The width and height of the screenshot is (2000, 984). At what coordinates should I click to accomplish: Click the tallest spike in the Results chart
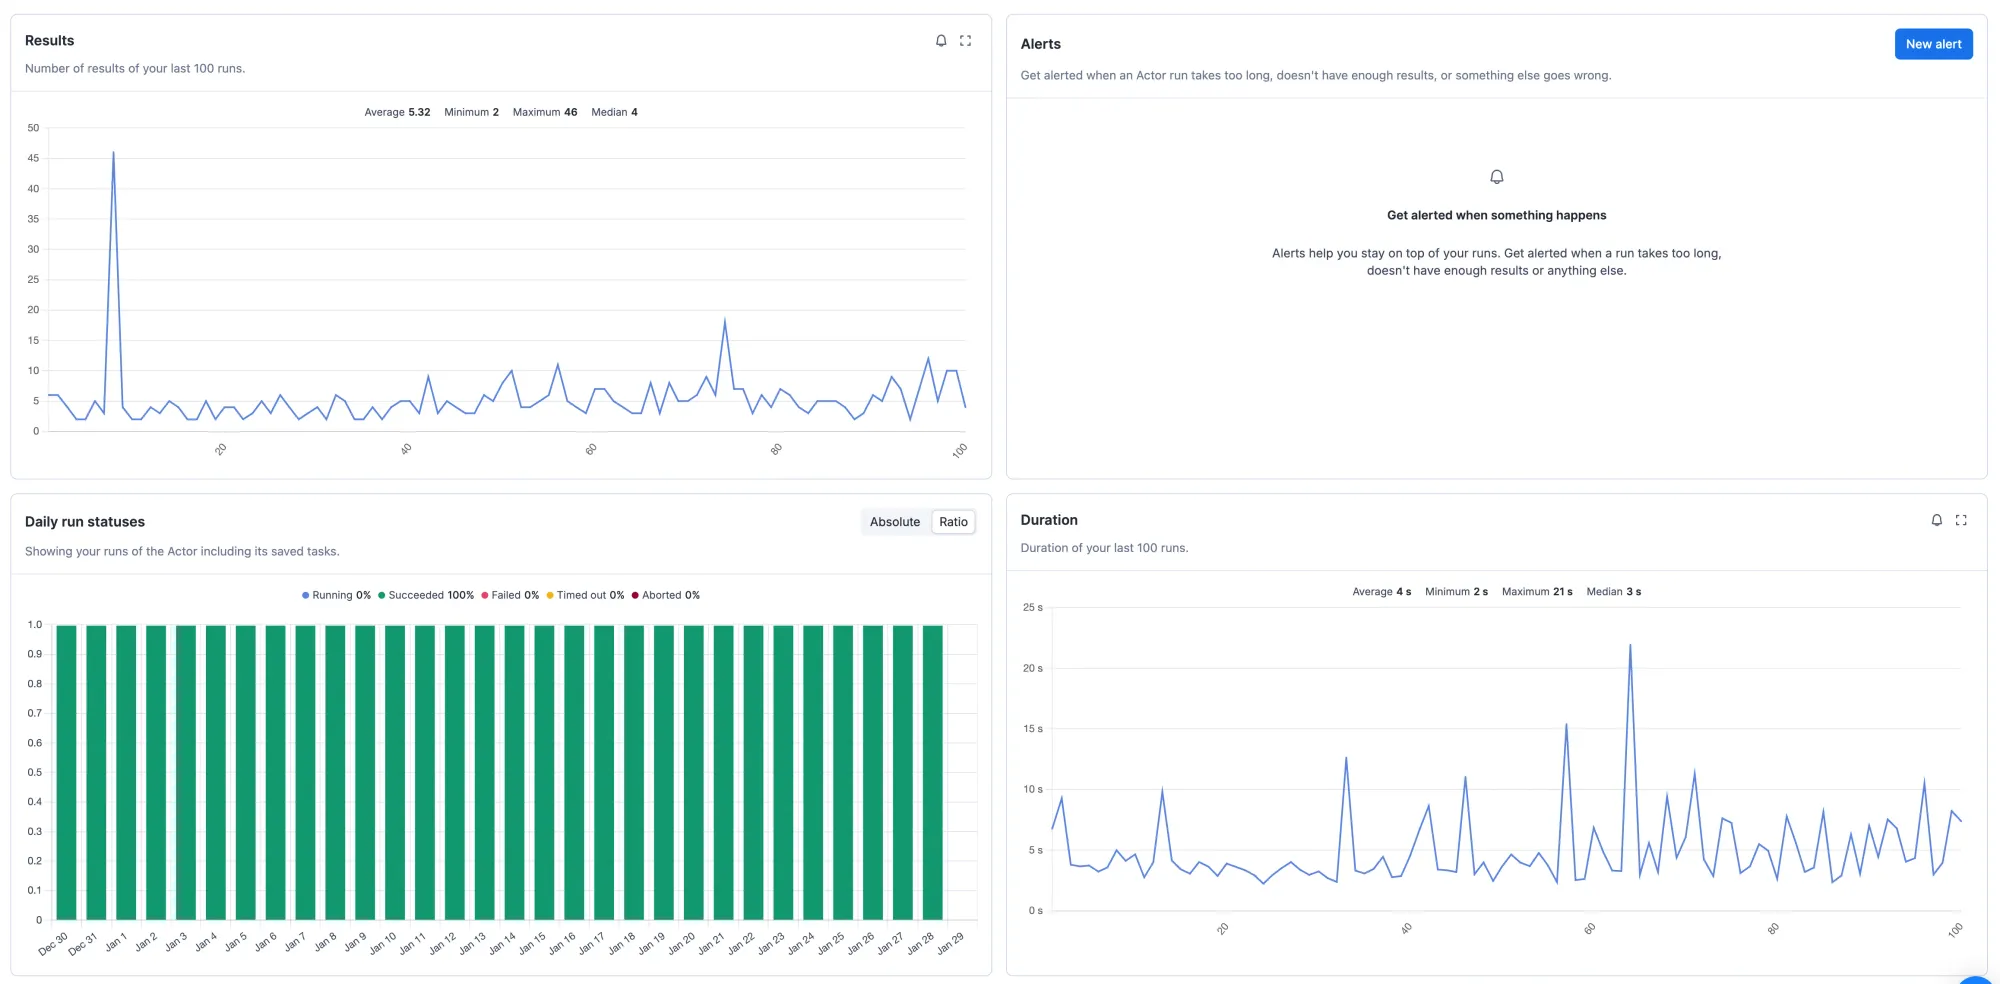[x=113, y=155]
